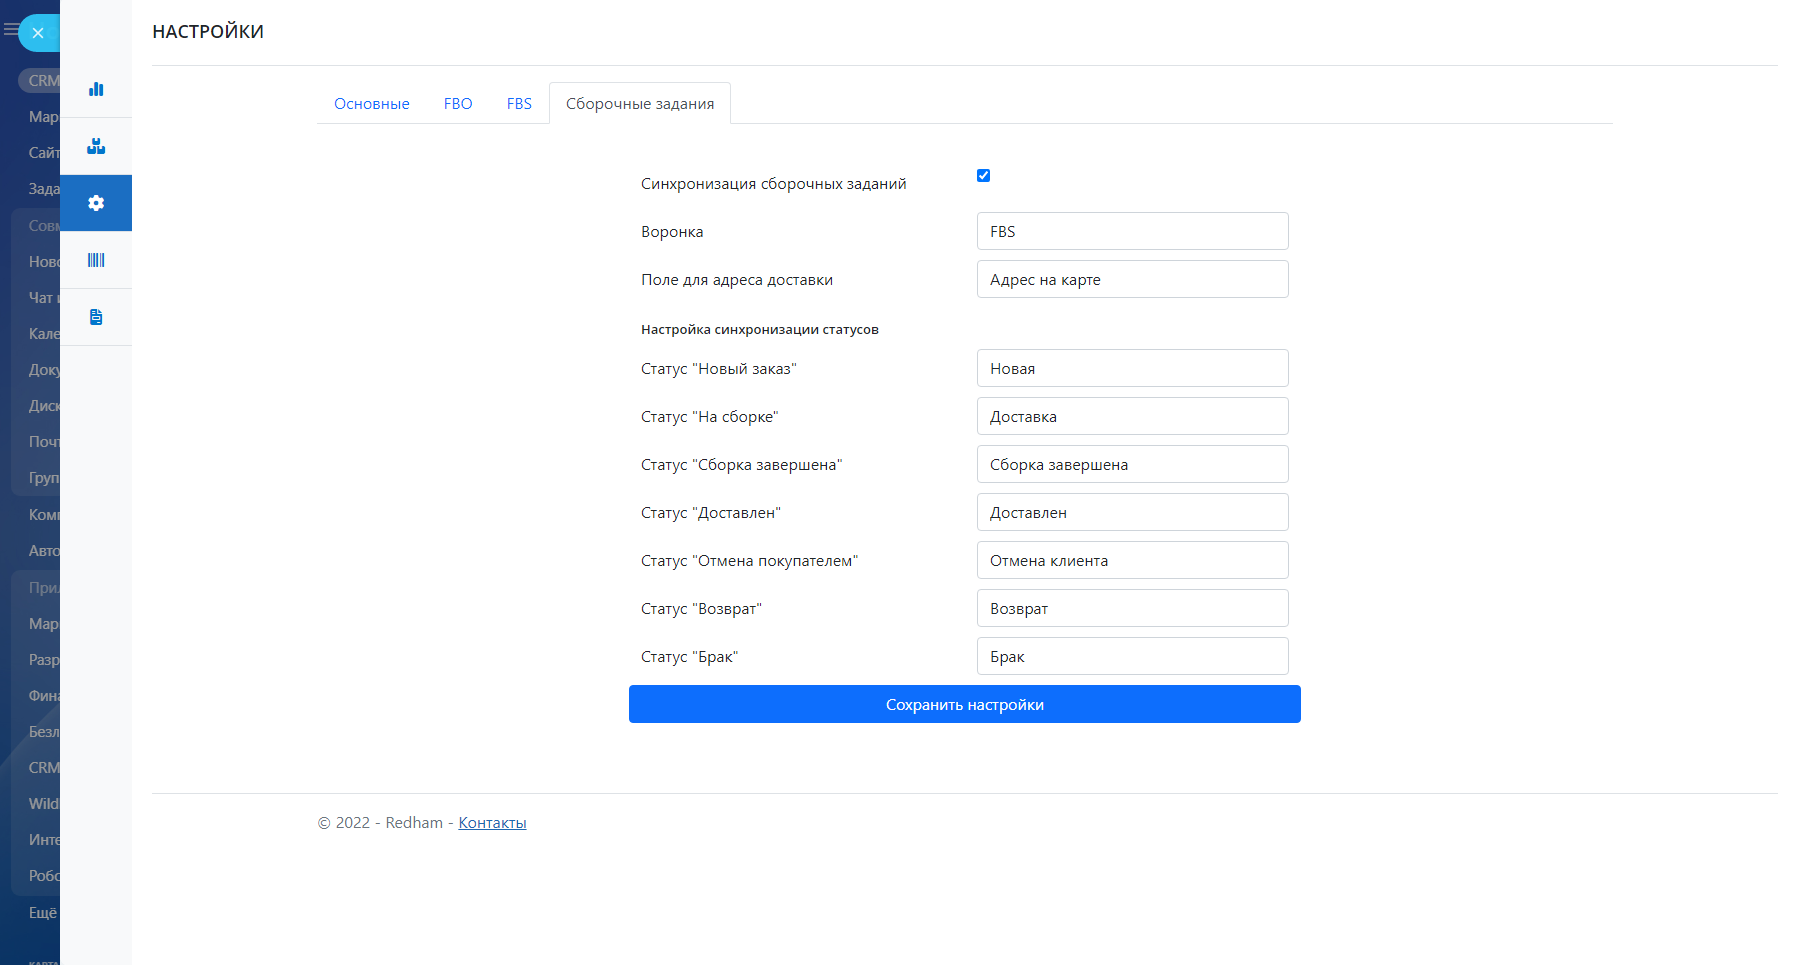Uncheck Синхронизация сборочных заданий checkbox
Viewport: 1796px width, 965px height.
pos(983,176)
